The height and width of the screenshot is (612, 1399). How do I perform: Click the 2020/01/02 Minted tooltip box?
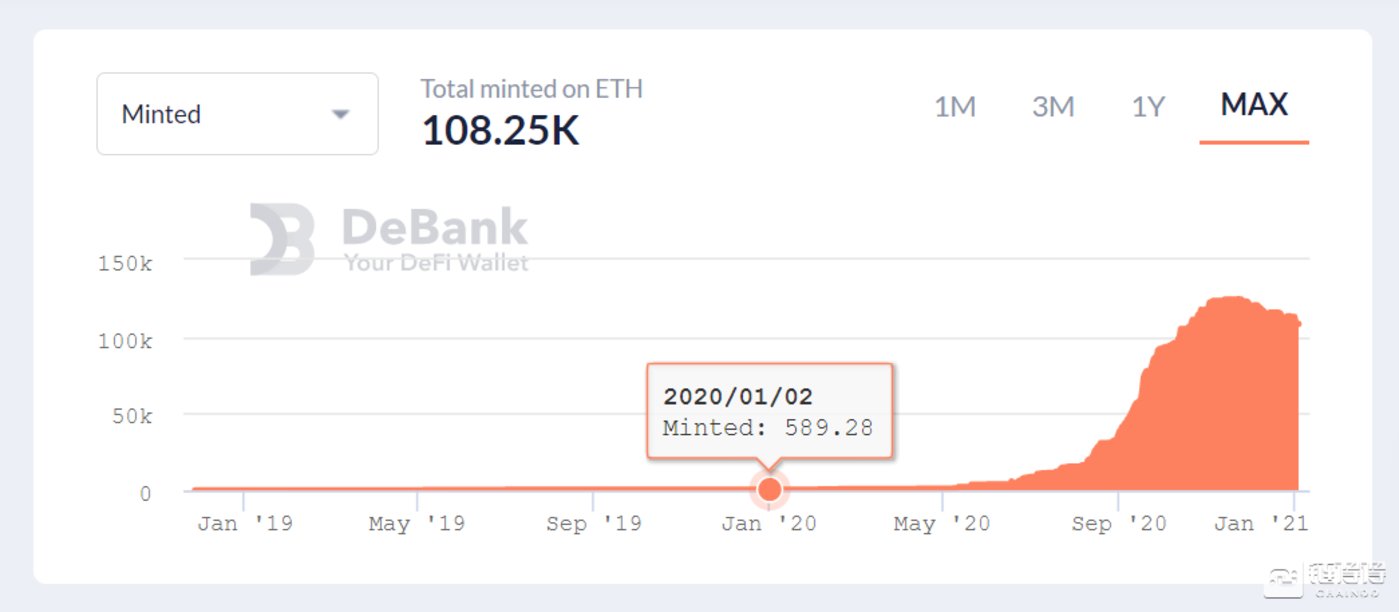point(769,411)
